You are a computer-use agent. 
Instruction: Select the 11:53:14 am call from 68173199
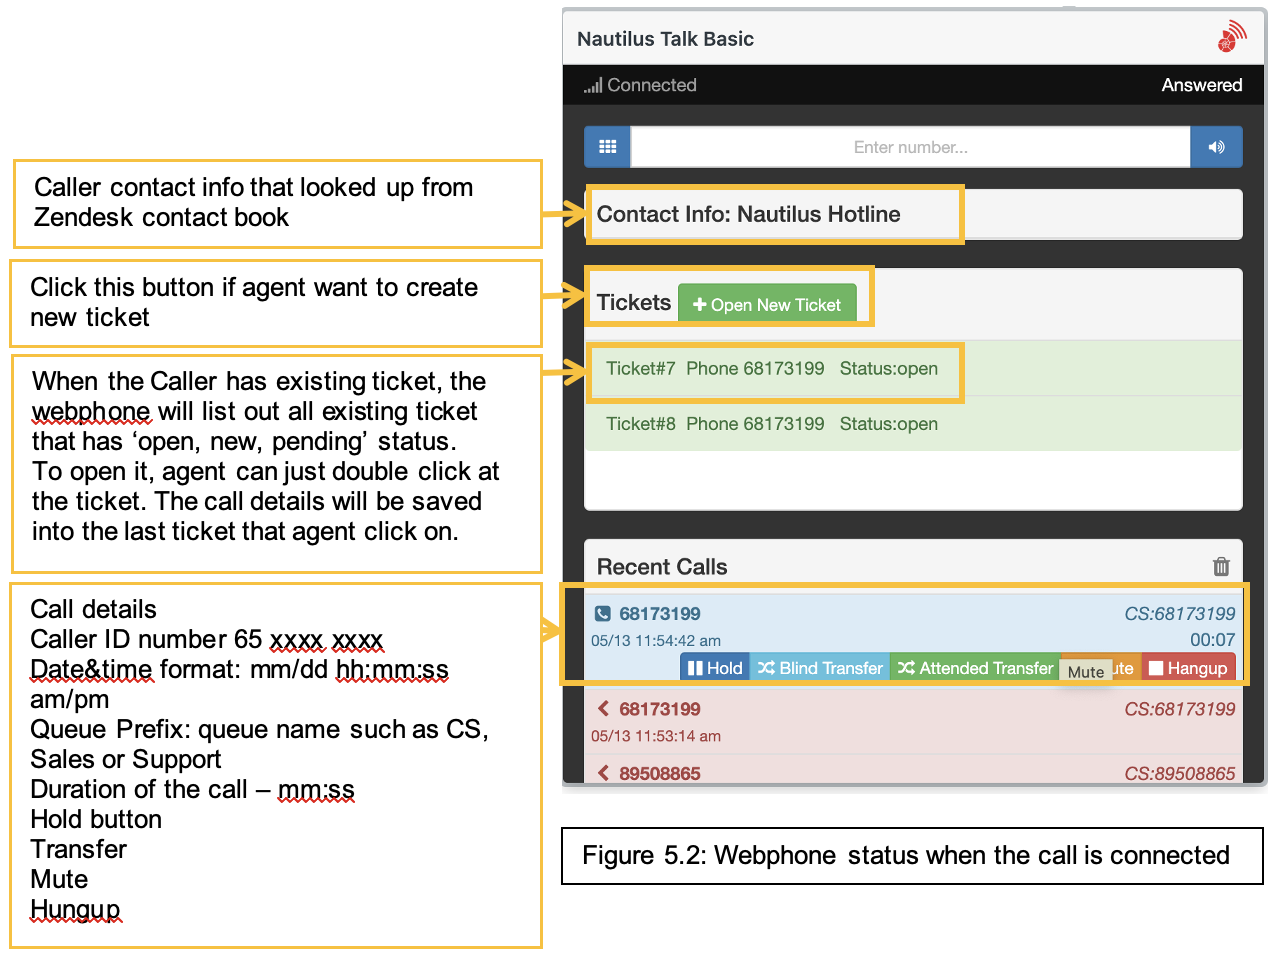coord(913,721)
